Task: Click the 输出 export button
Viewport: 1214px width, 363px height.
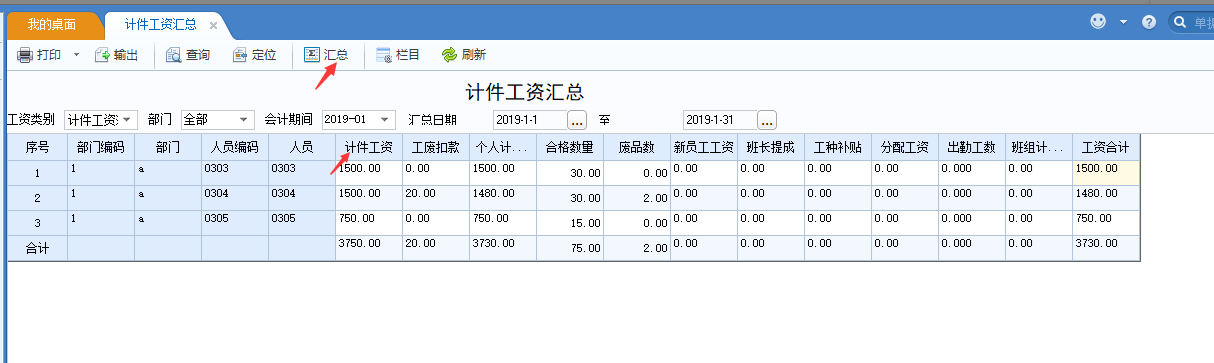Action: point(116,55)
